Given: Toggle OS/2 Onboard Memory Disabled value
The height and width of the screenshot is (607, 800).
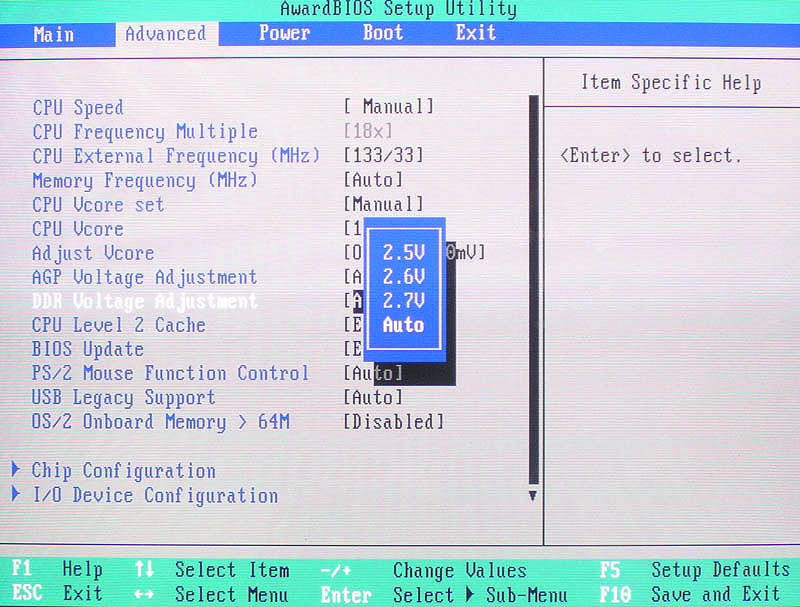Looking at the screenshot, I should 393,422.
